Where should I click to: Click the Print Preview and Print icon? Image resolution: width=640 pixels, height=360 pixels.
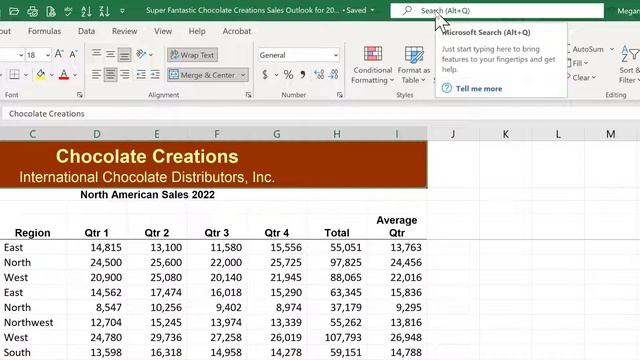pos(32,11)
